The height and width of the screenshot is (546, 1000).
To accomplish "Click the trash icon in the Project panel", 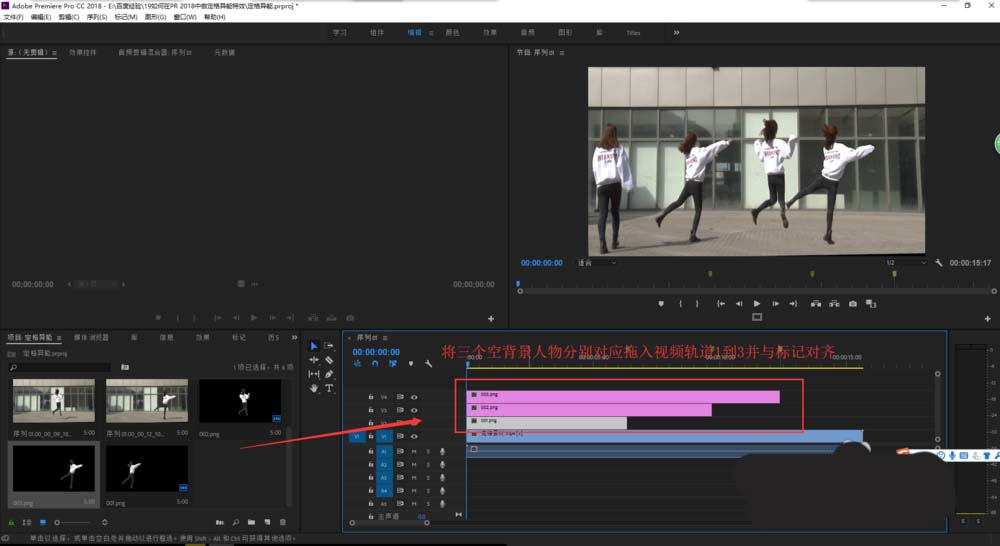I will (x=283, y=522).
